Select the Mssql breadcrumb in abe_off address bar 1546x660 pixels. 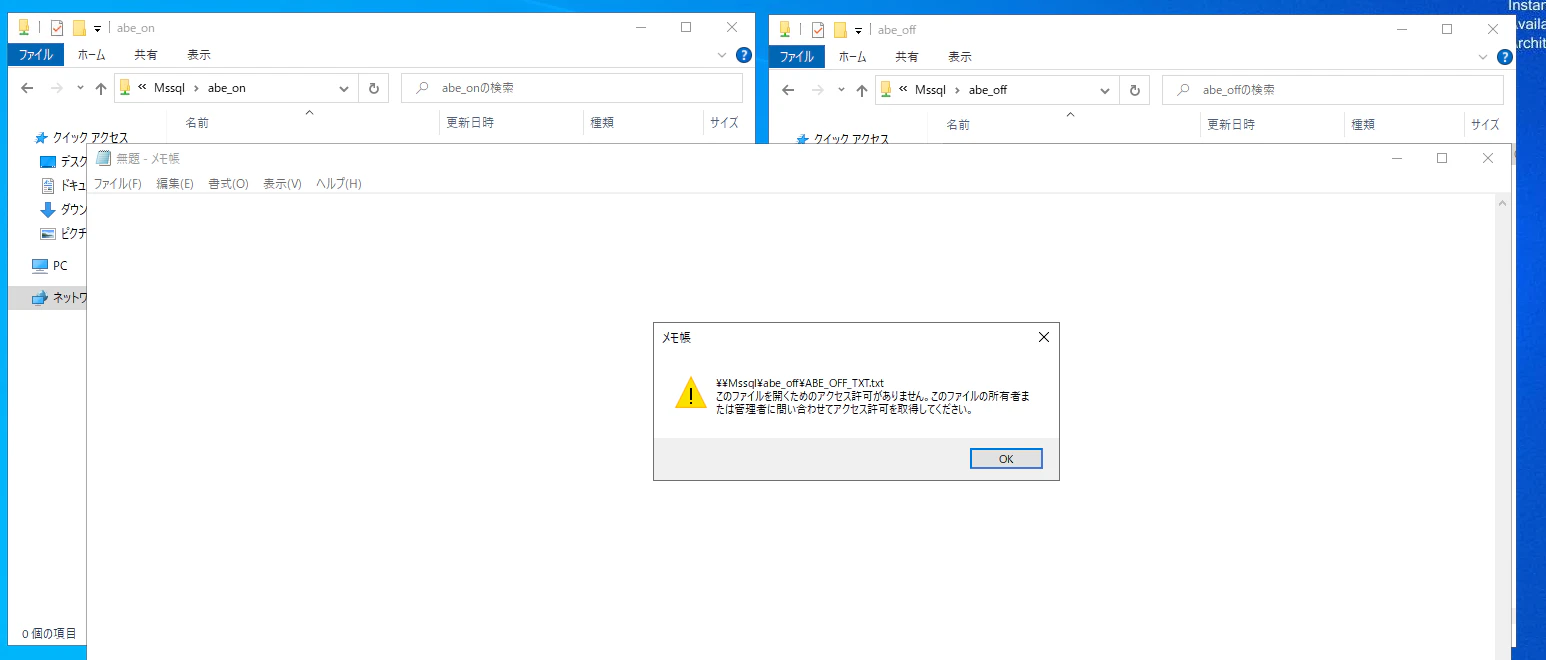coord(931,89)
